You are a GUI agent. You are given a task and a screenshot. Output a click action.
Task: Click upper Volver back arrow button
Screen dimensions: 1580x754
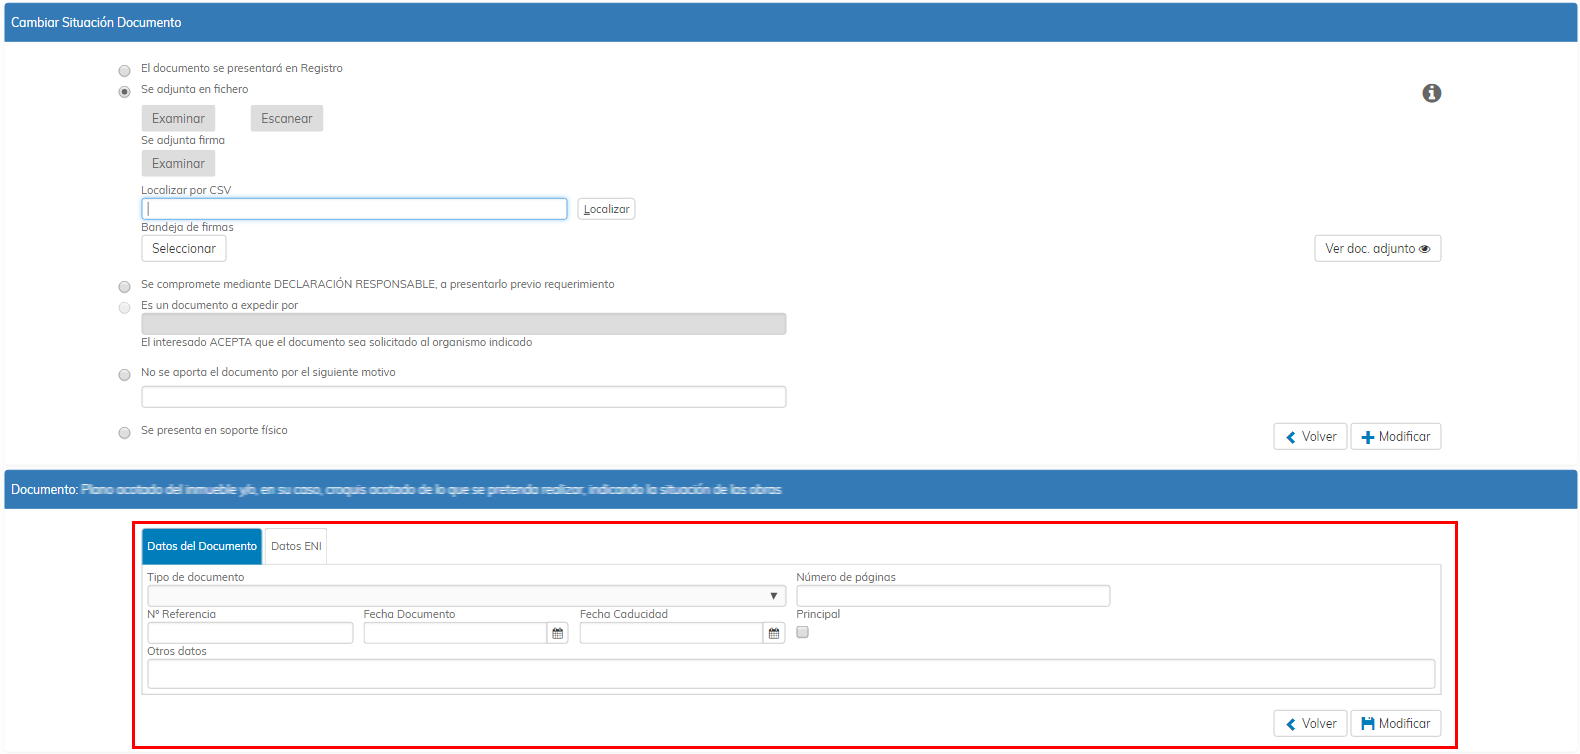(1310, 437)
